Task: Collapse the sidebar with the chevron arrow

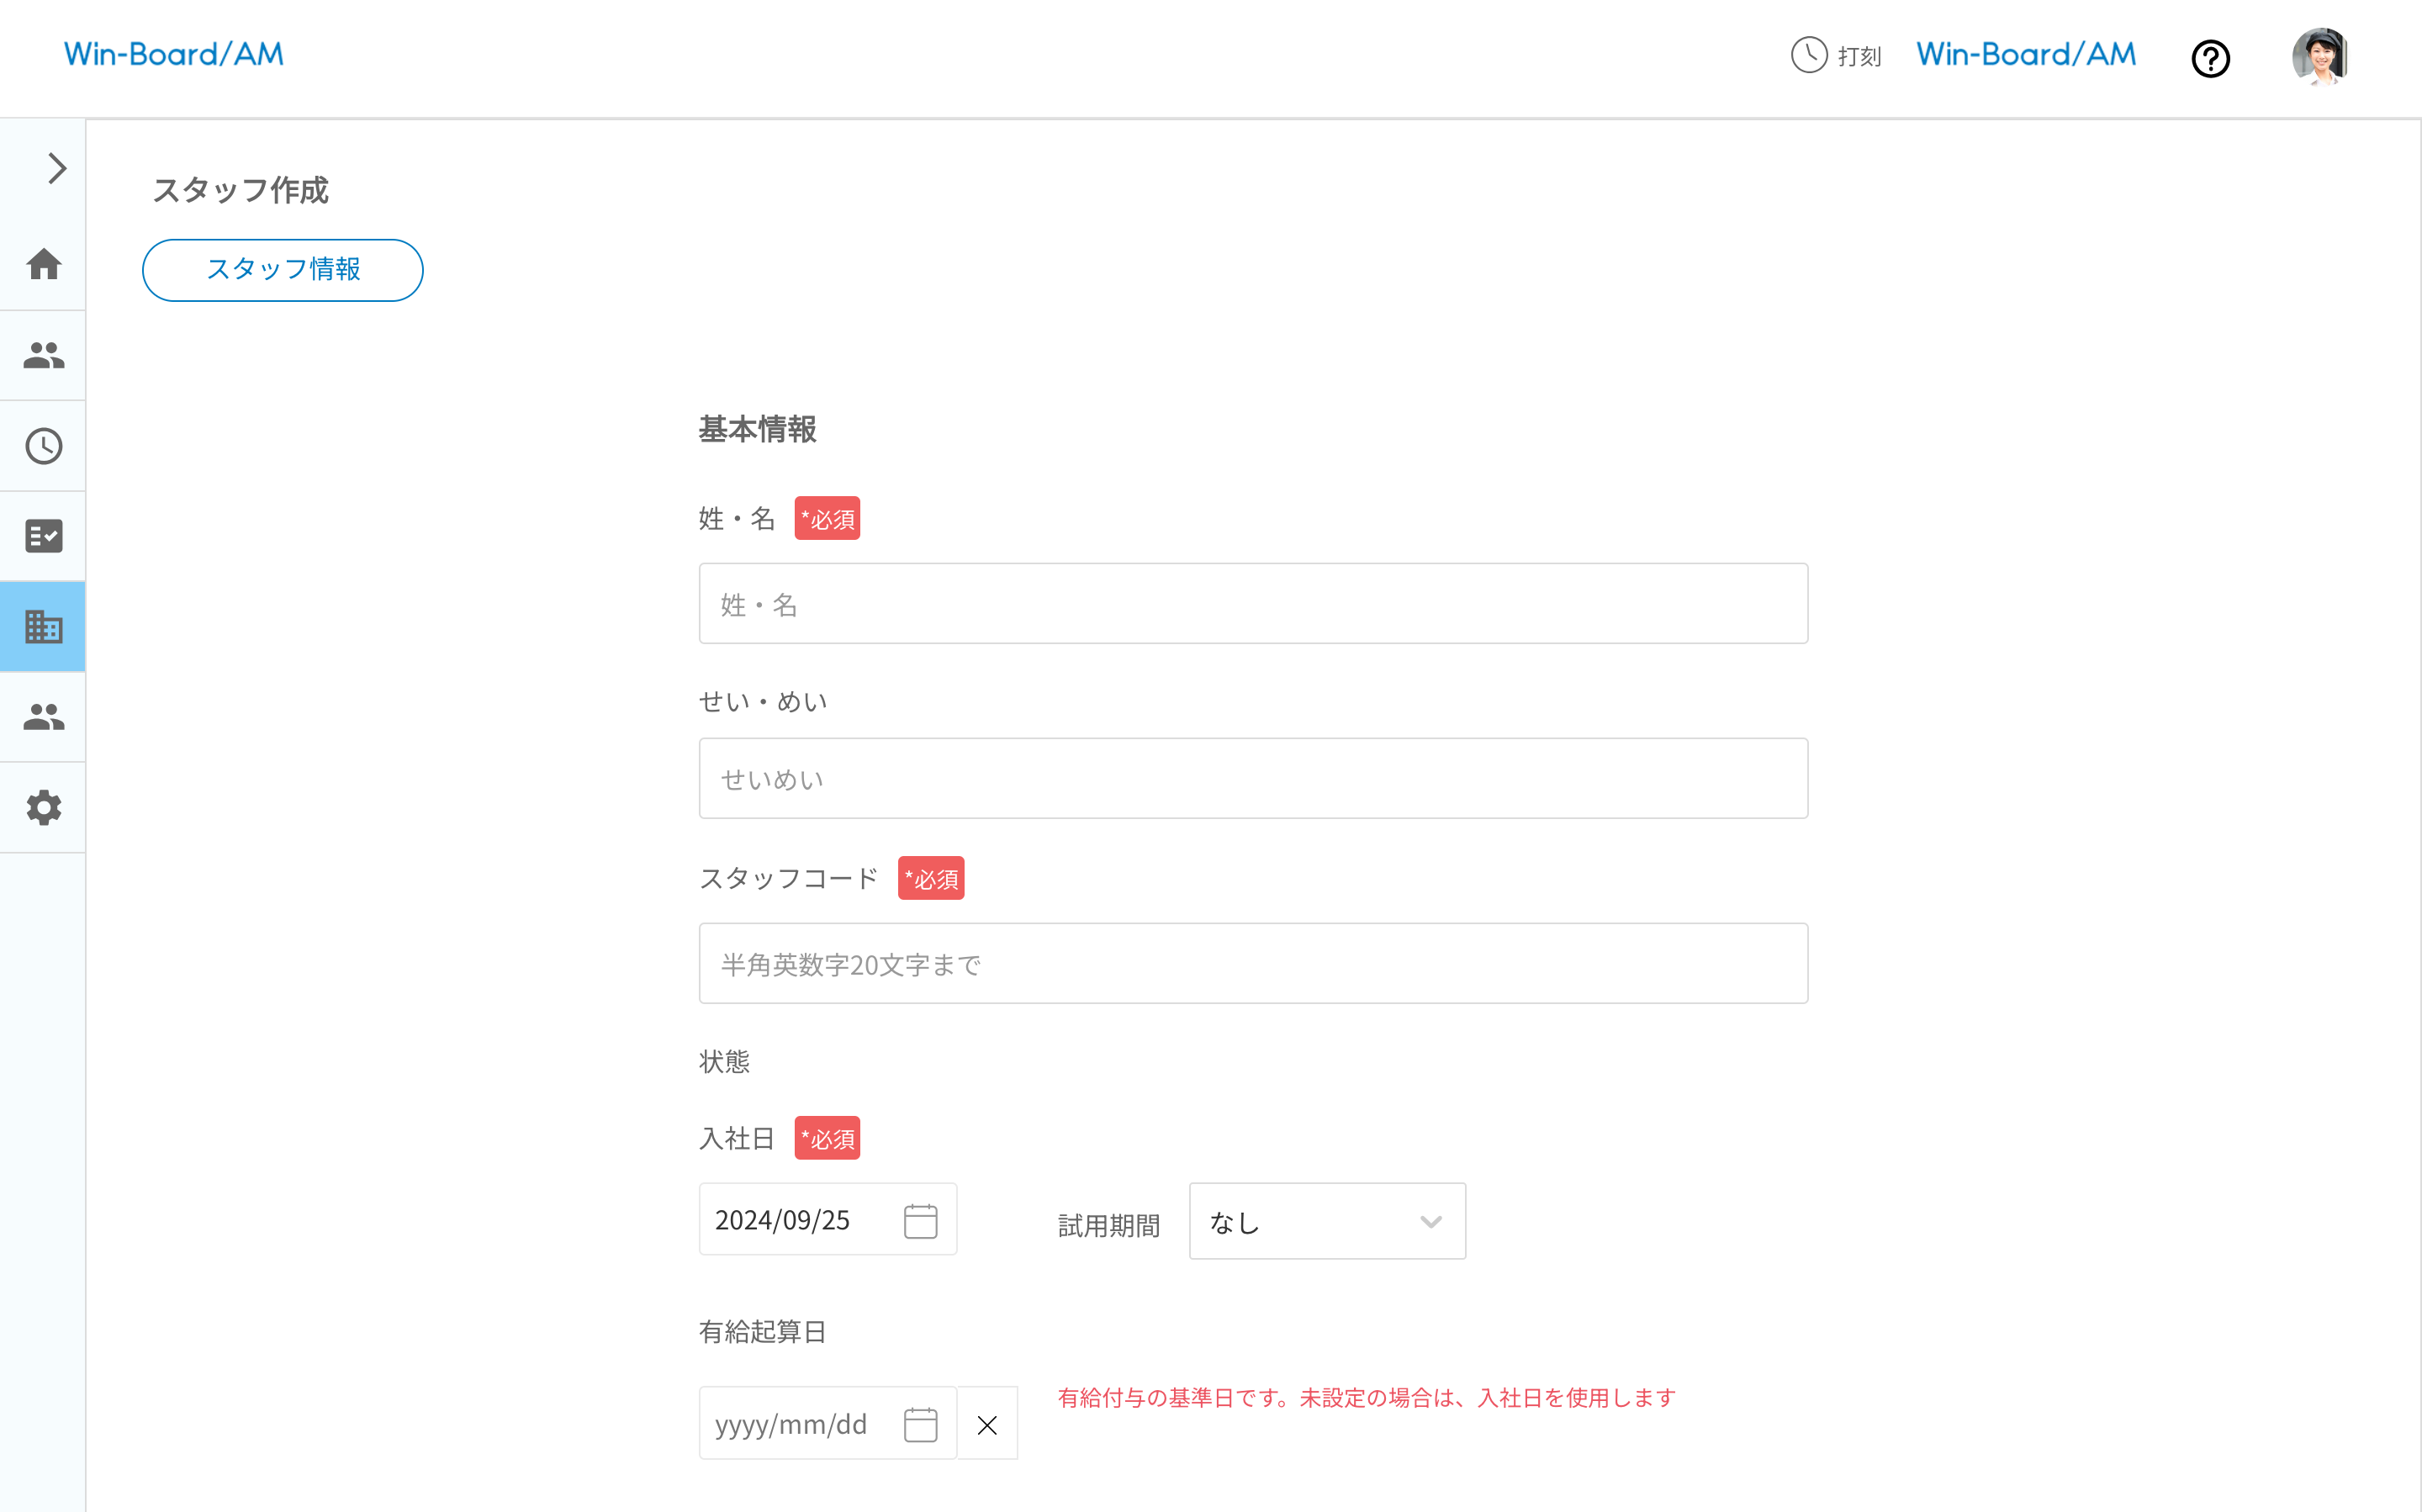Action: (55, 168)
